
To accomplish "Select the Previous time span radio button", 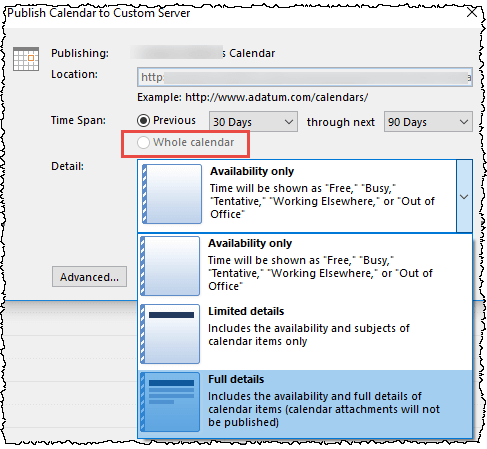I will (x=143, y=120).
